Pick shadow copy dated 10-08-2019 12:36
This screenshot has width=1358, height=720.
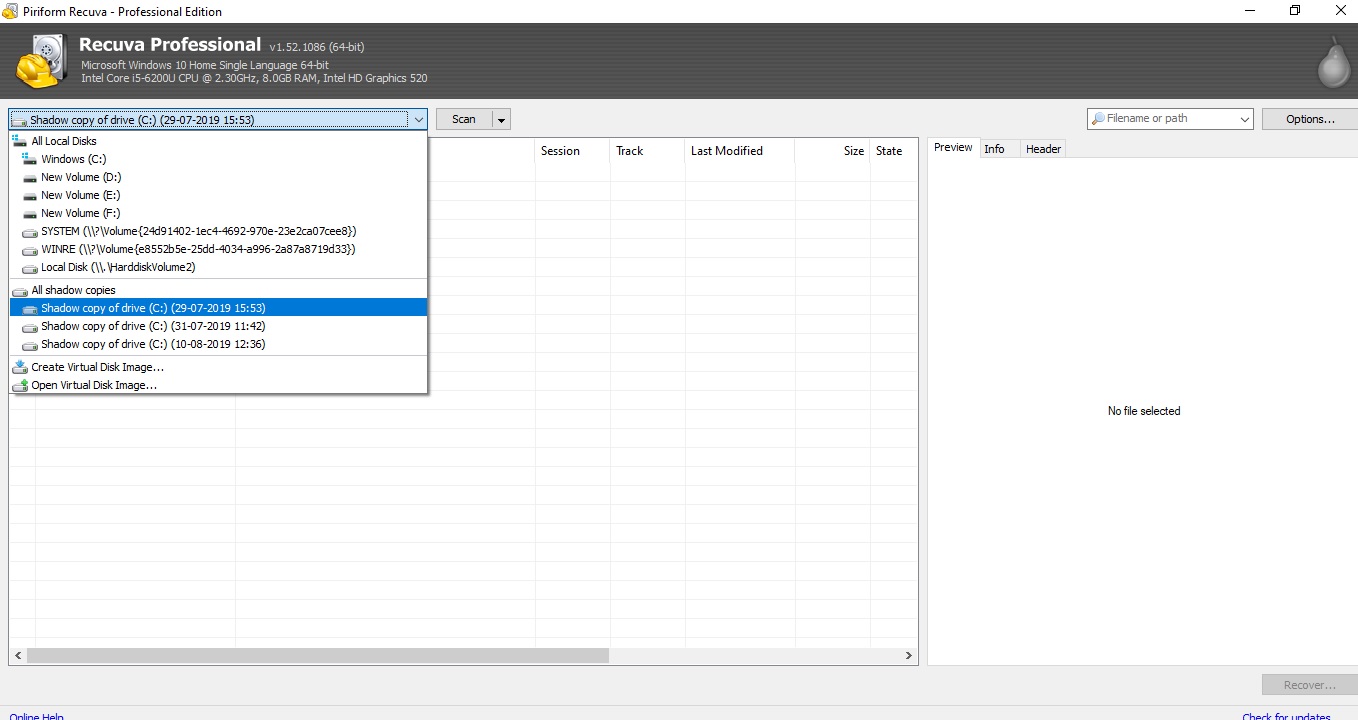pos(218,344)
